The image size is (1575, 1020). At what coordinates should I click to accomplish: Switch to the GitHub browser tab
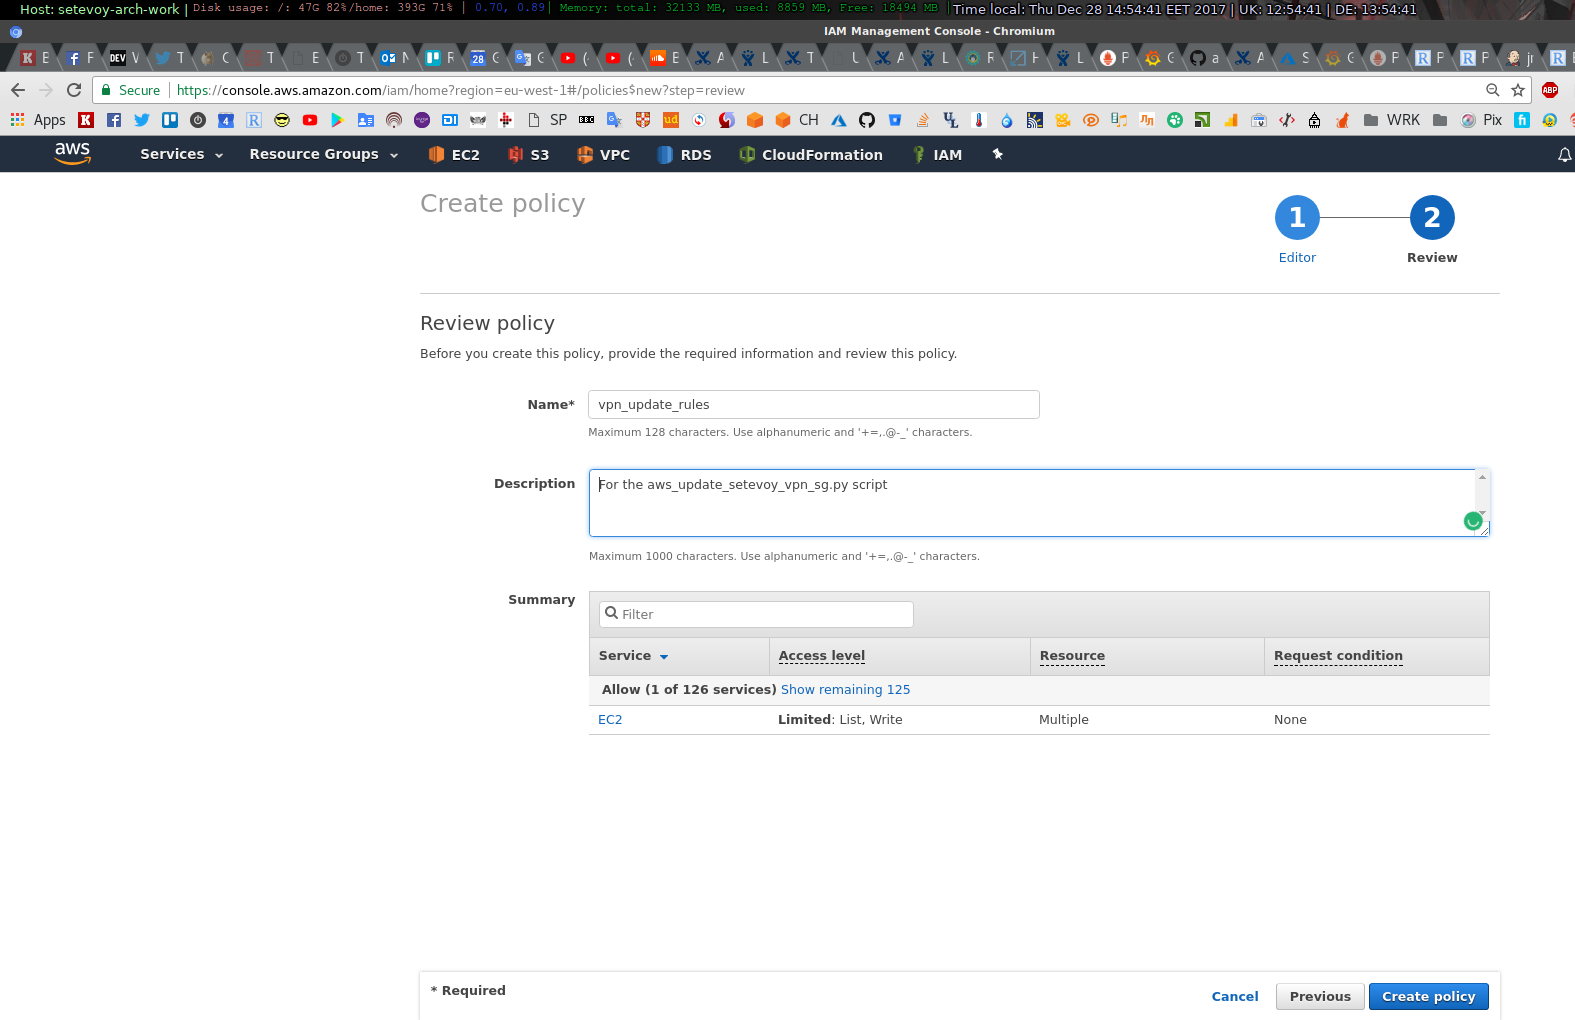(x=1205, y=58)
